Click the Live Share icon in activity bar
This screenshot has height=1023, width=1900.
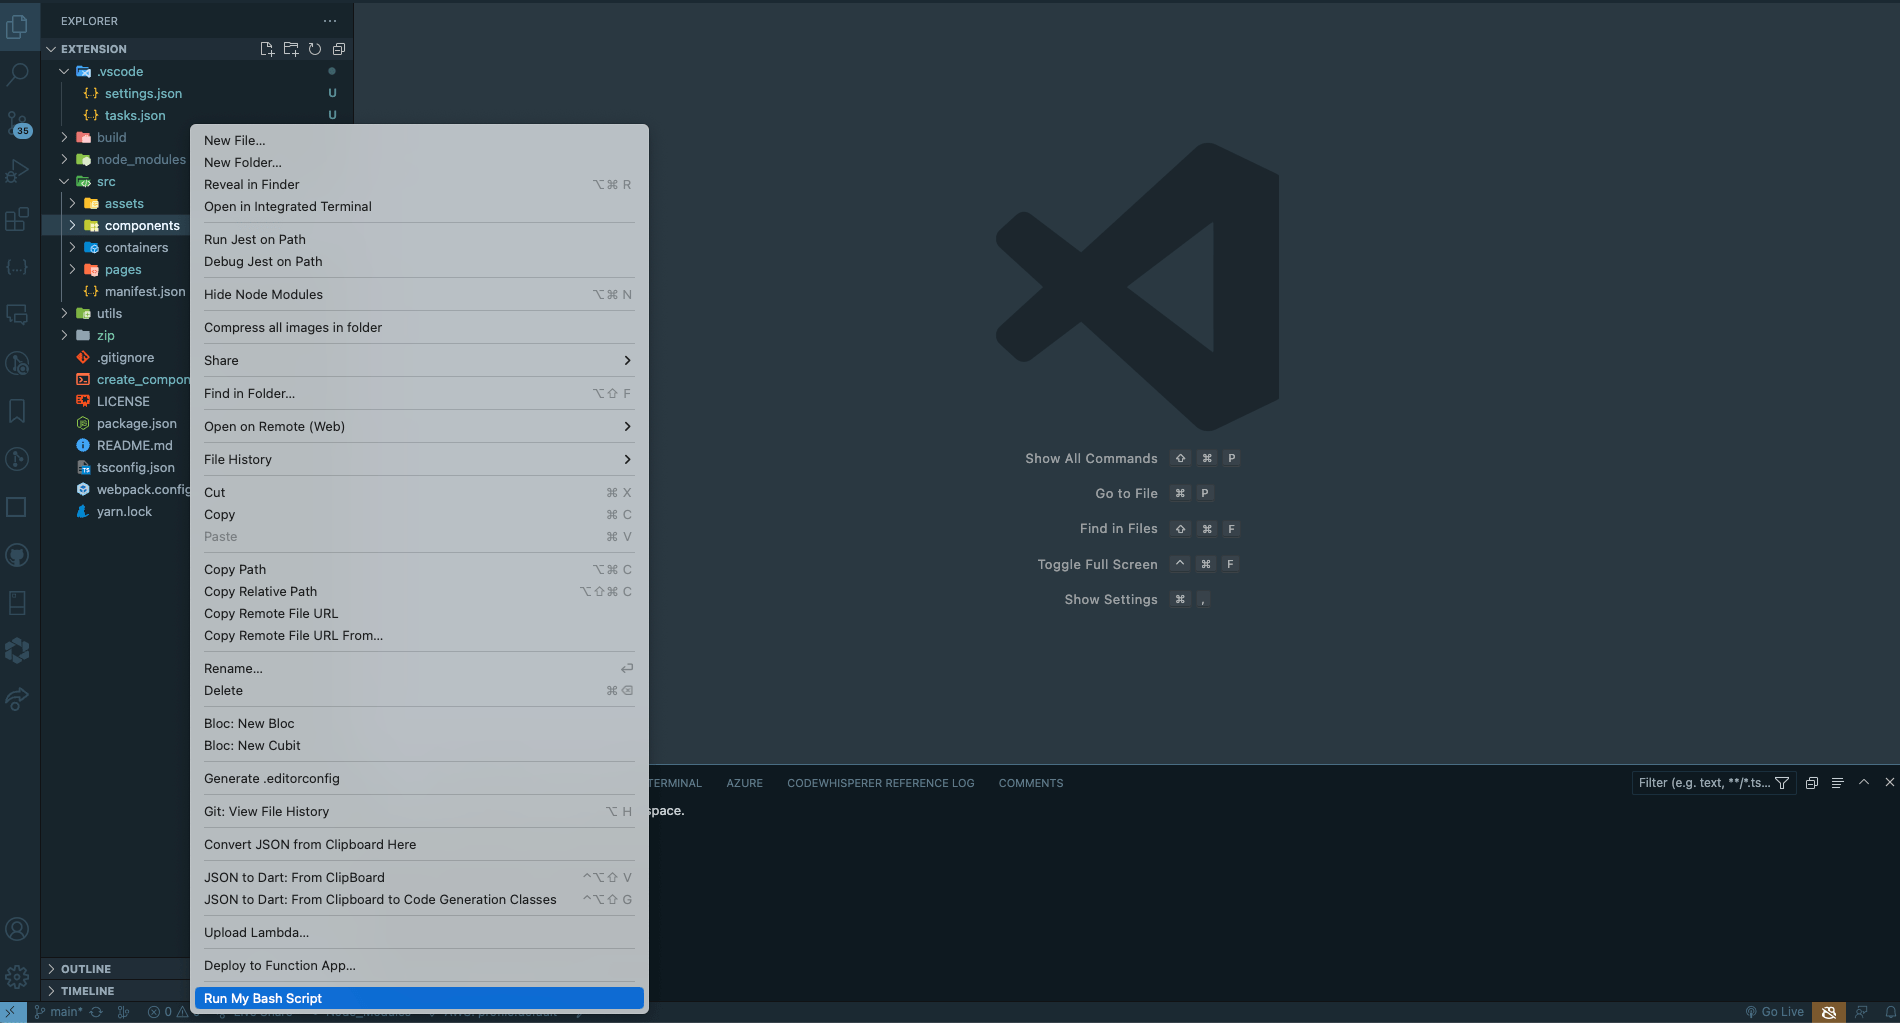tap(17, 699)
